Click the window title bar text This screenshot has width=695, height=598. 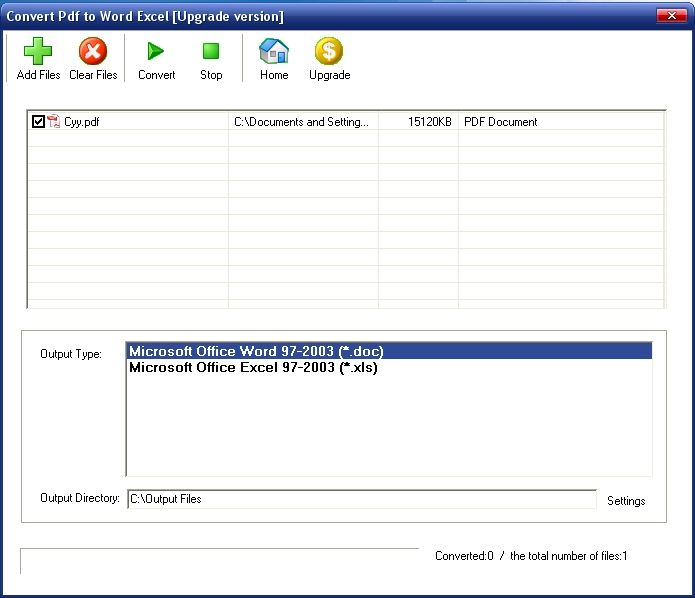click(145, 16)
